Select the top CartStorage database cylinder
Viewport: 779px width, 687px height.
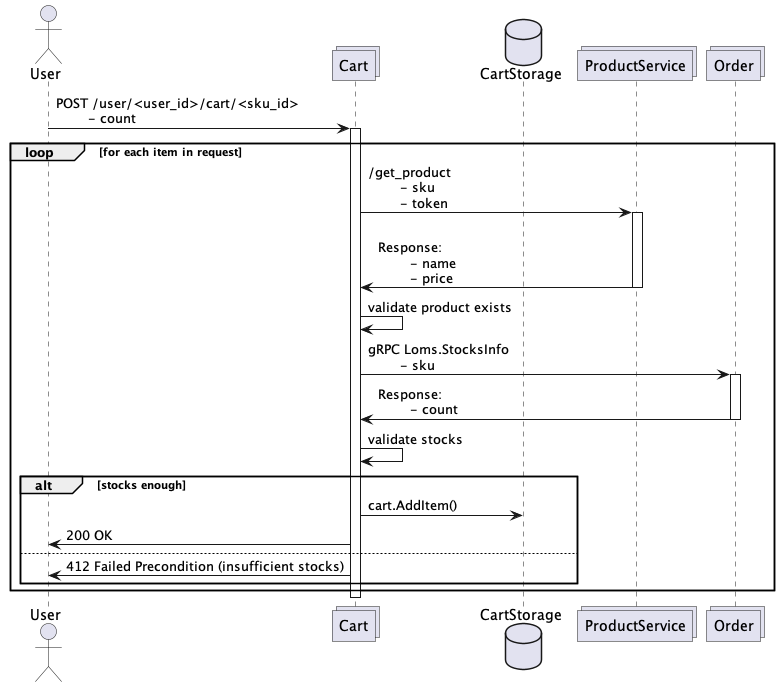pos(522,40)
